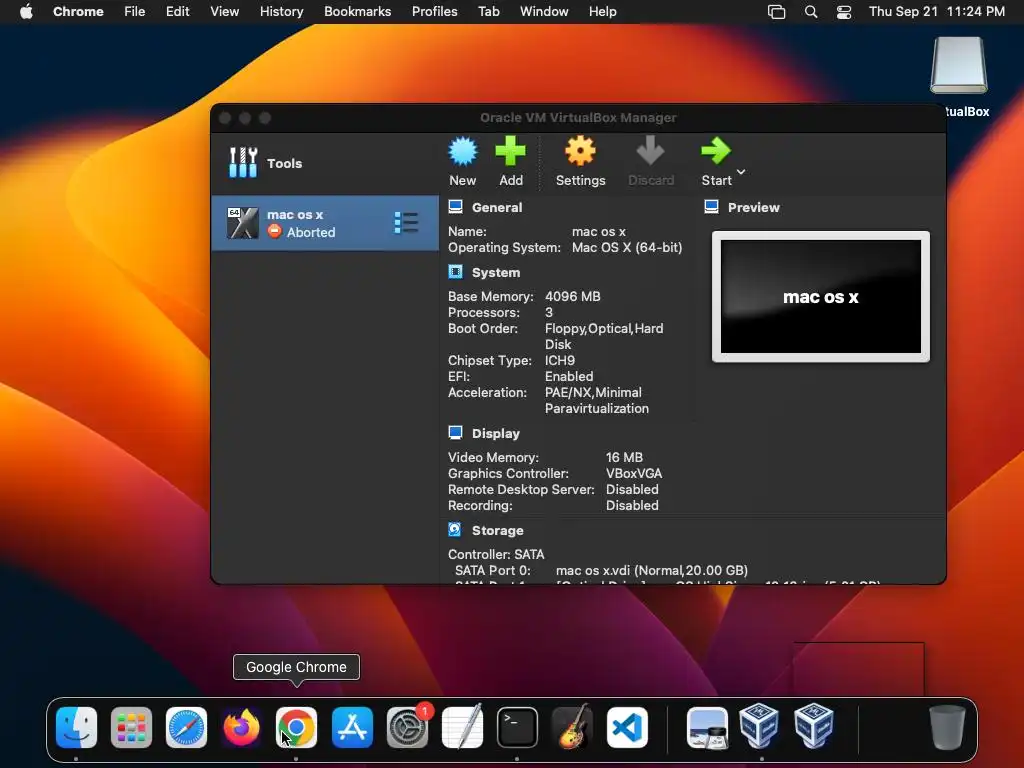This screenshot has height=768, width=1024.
Task: Open the File menu
Action: tap(135, 12)
